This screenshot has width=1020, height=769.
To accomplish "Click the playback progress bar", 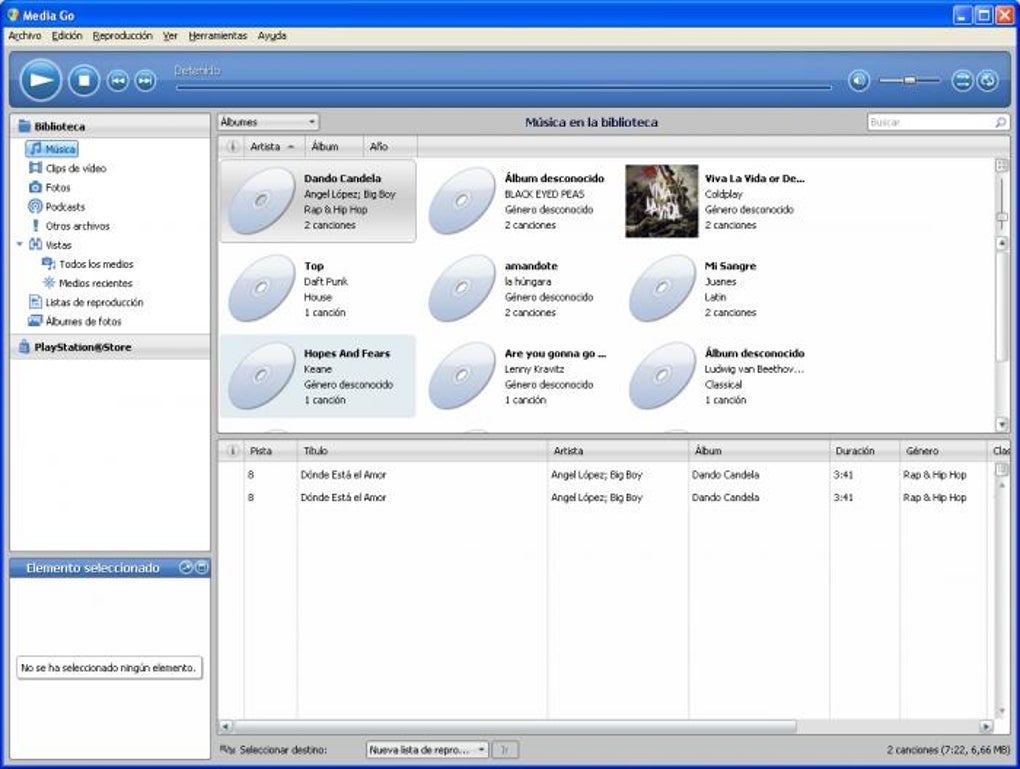I will [503, 86].
